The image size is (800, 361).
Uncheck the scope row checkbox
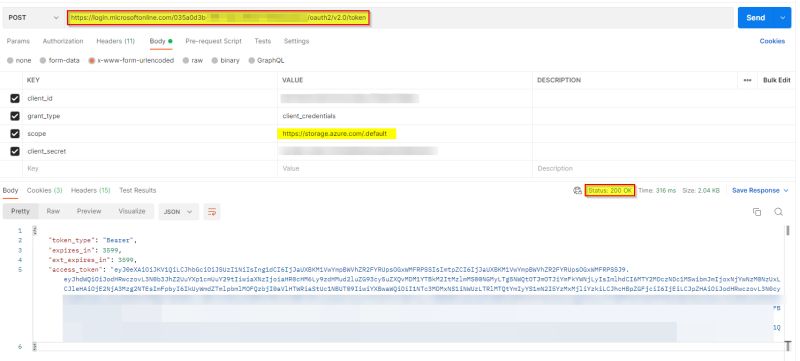[15, 134]
